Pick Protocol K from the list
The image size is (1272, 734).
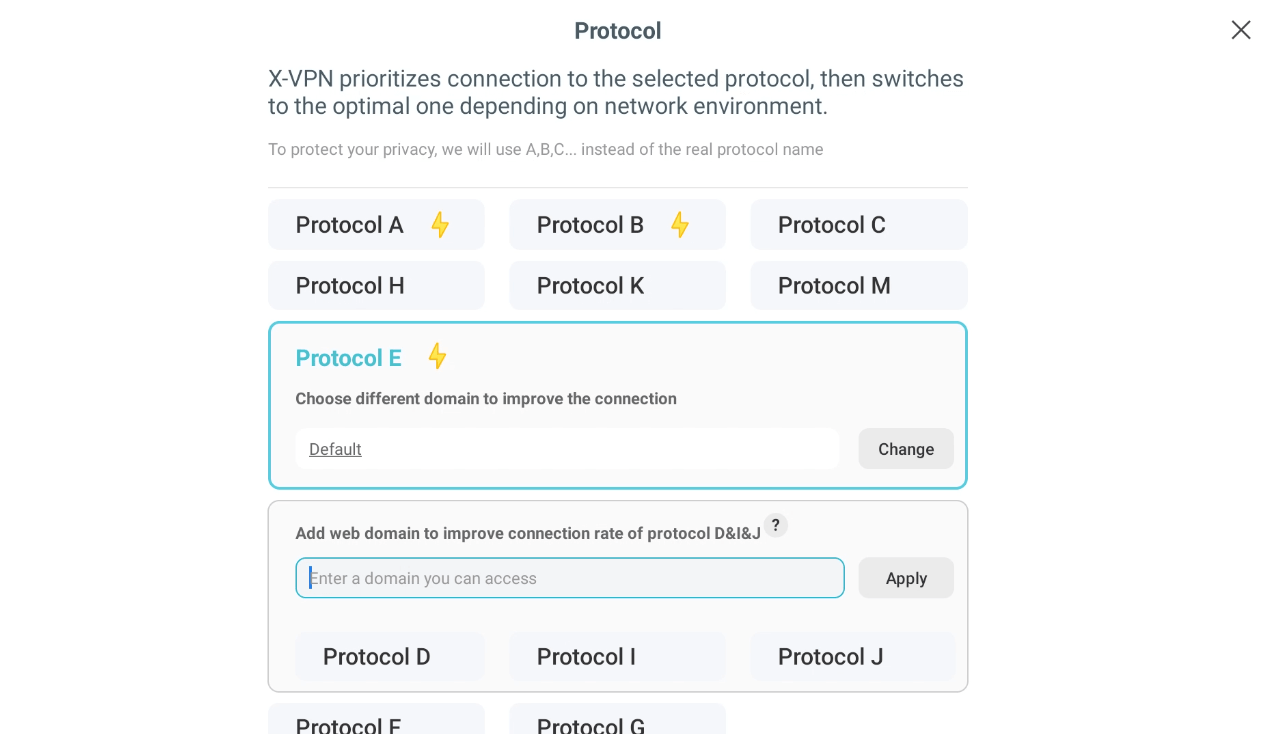(x=617, y=286)
